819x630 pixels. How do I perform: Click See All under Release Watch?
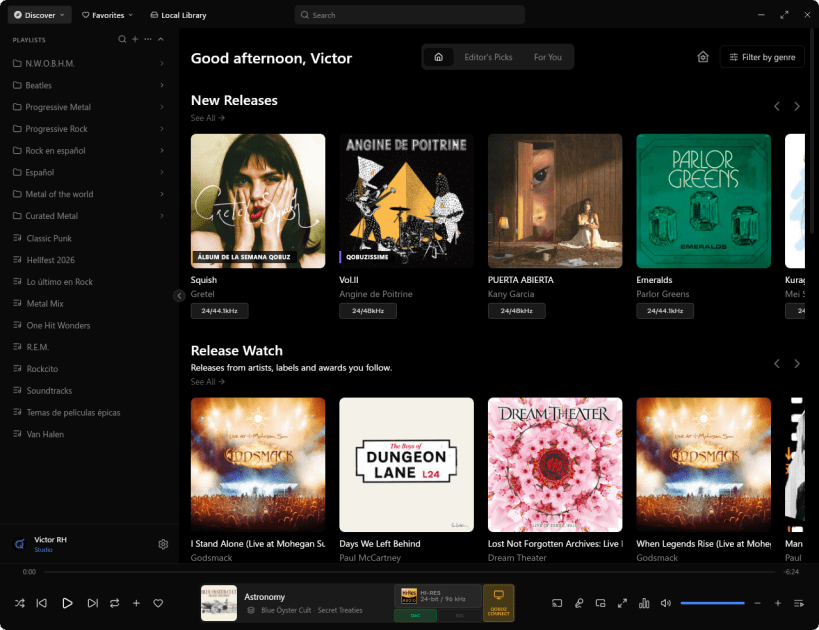[207, 382]
